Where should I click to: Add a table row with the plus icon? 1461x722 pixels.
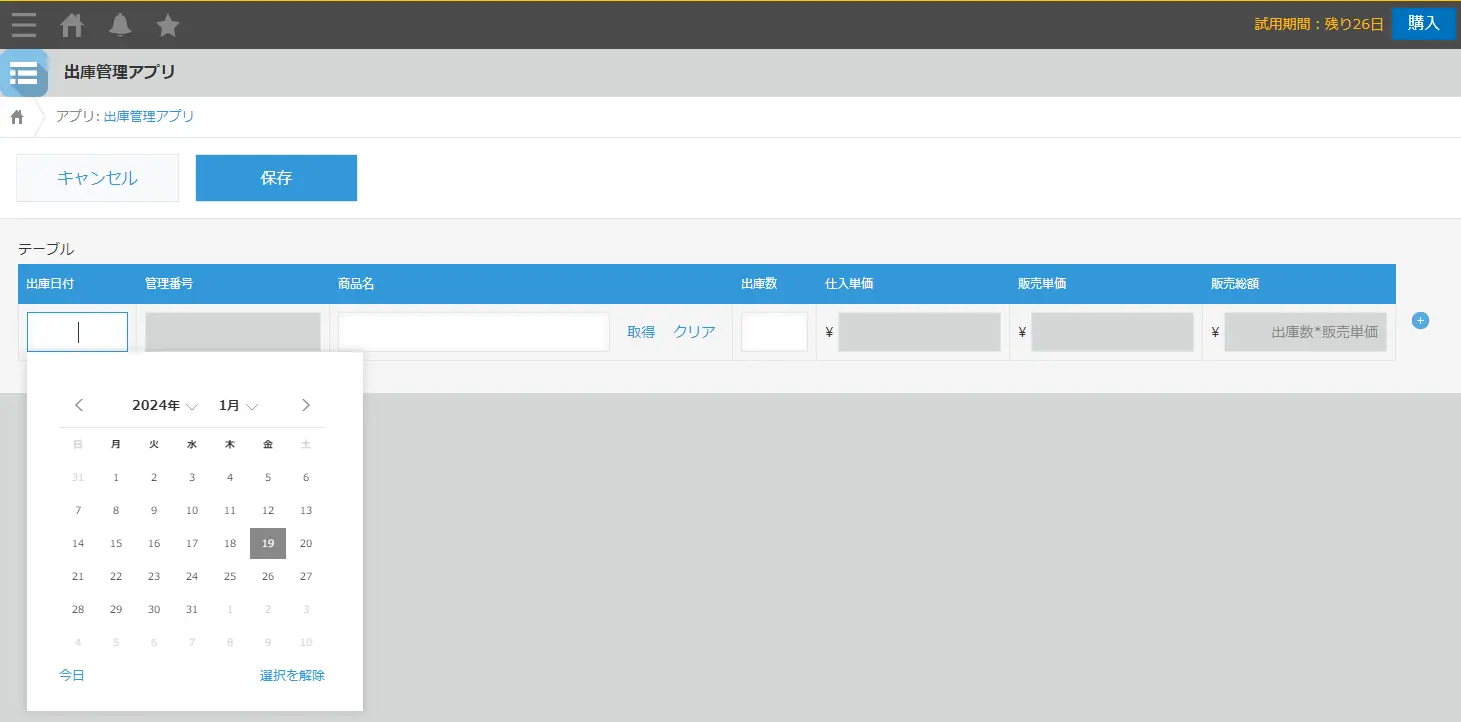click(x=1420, y=321)
